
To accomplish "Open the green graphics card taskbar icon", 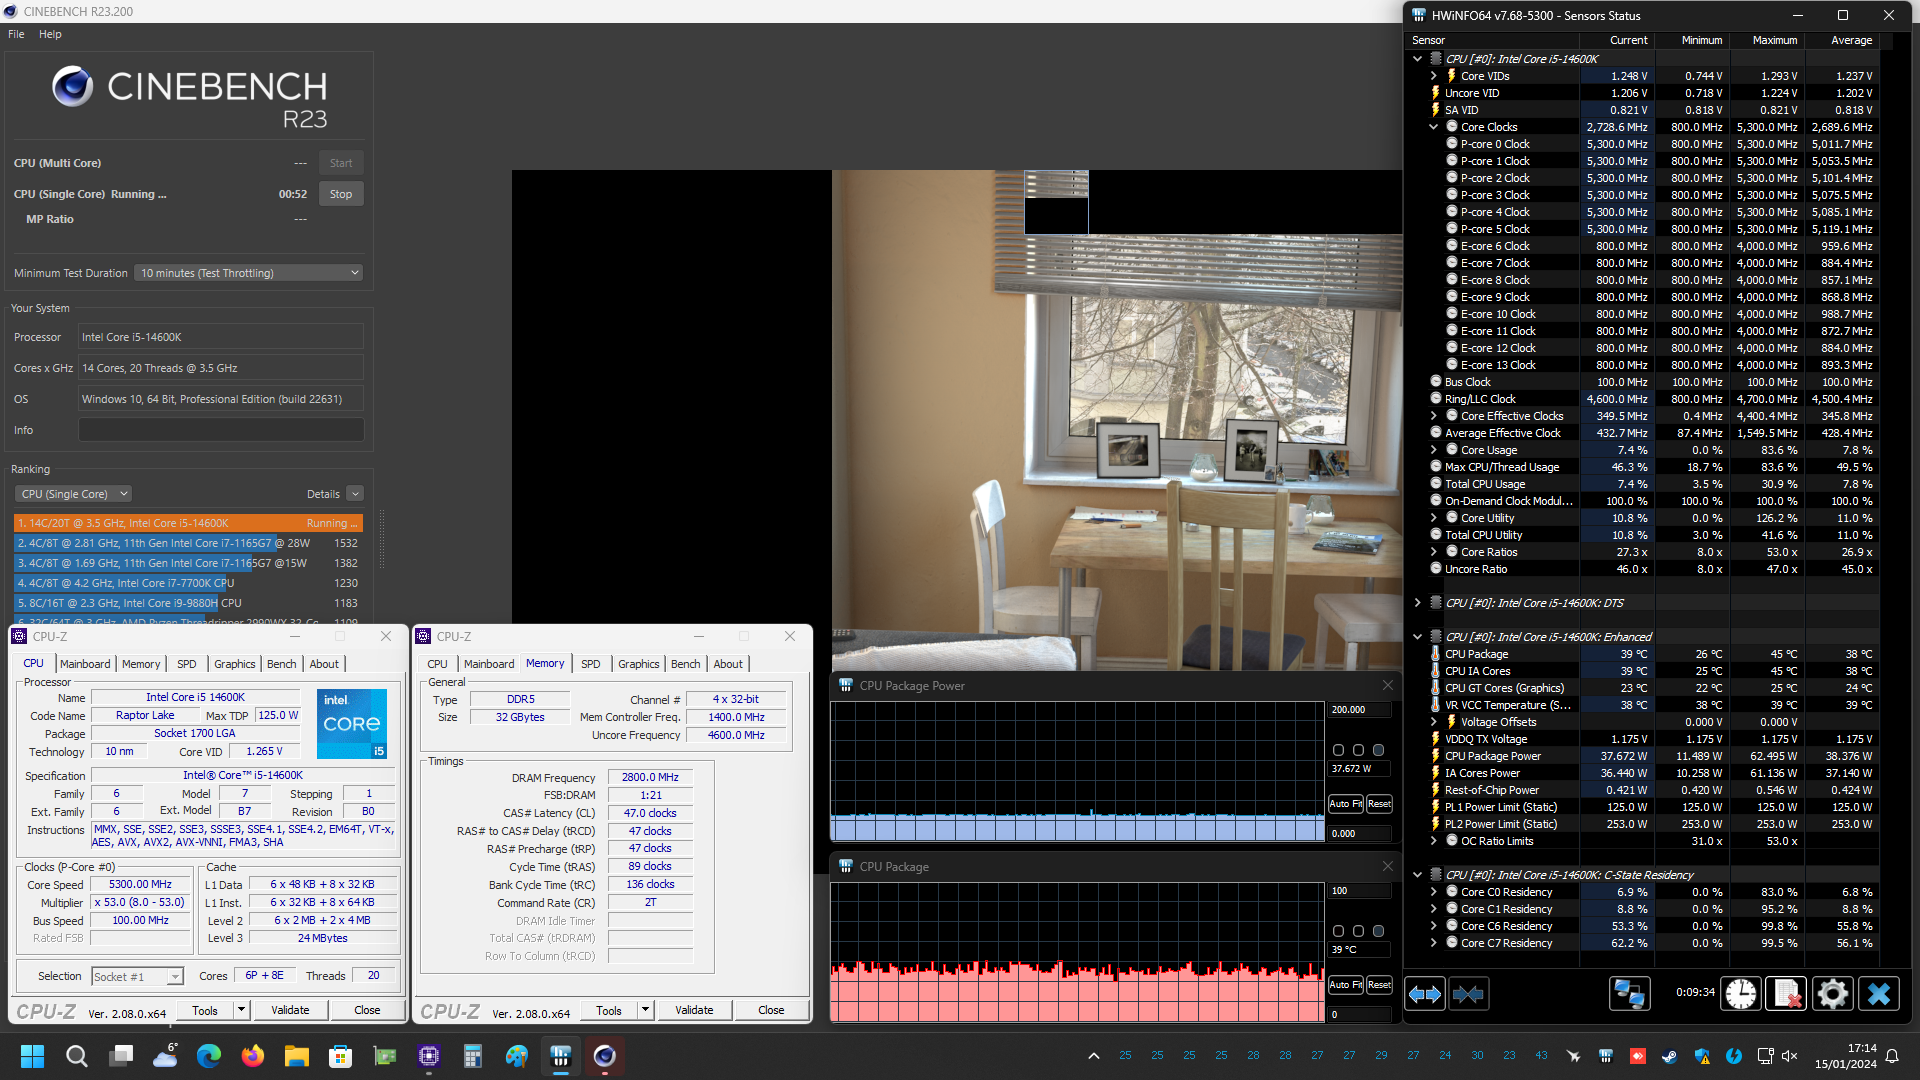I will tap(385, 1056).
